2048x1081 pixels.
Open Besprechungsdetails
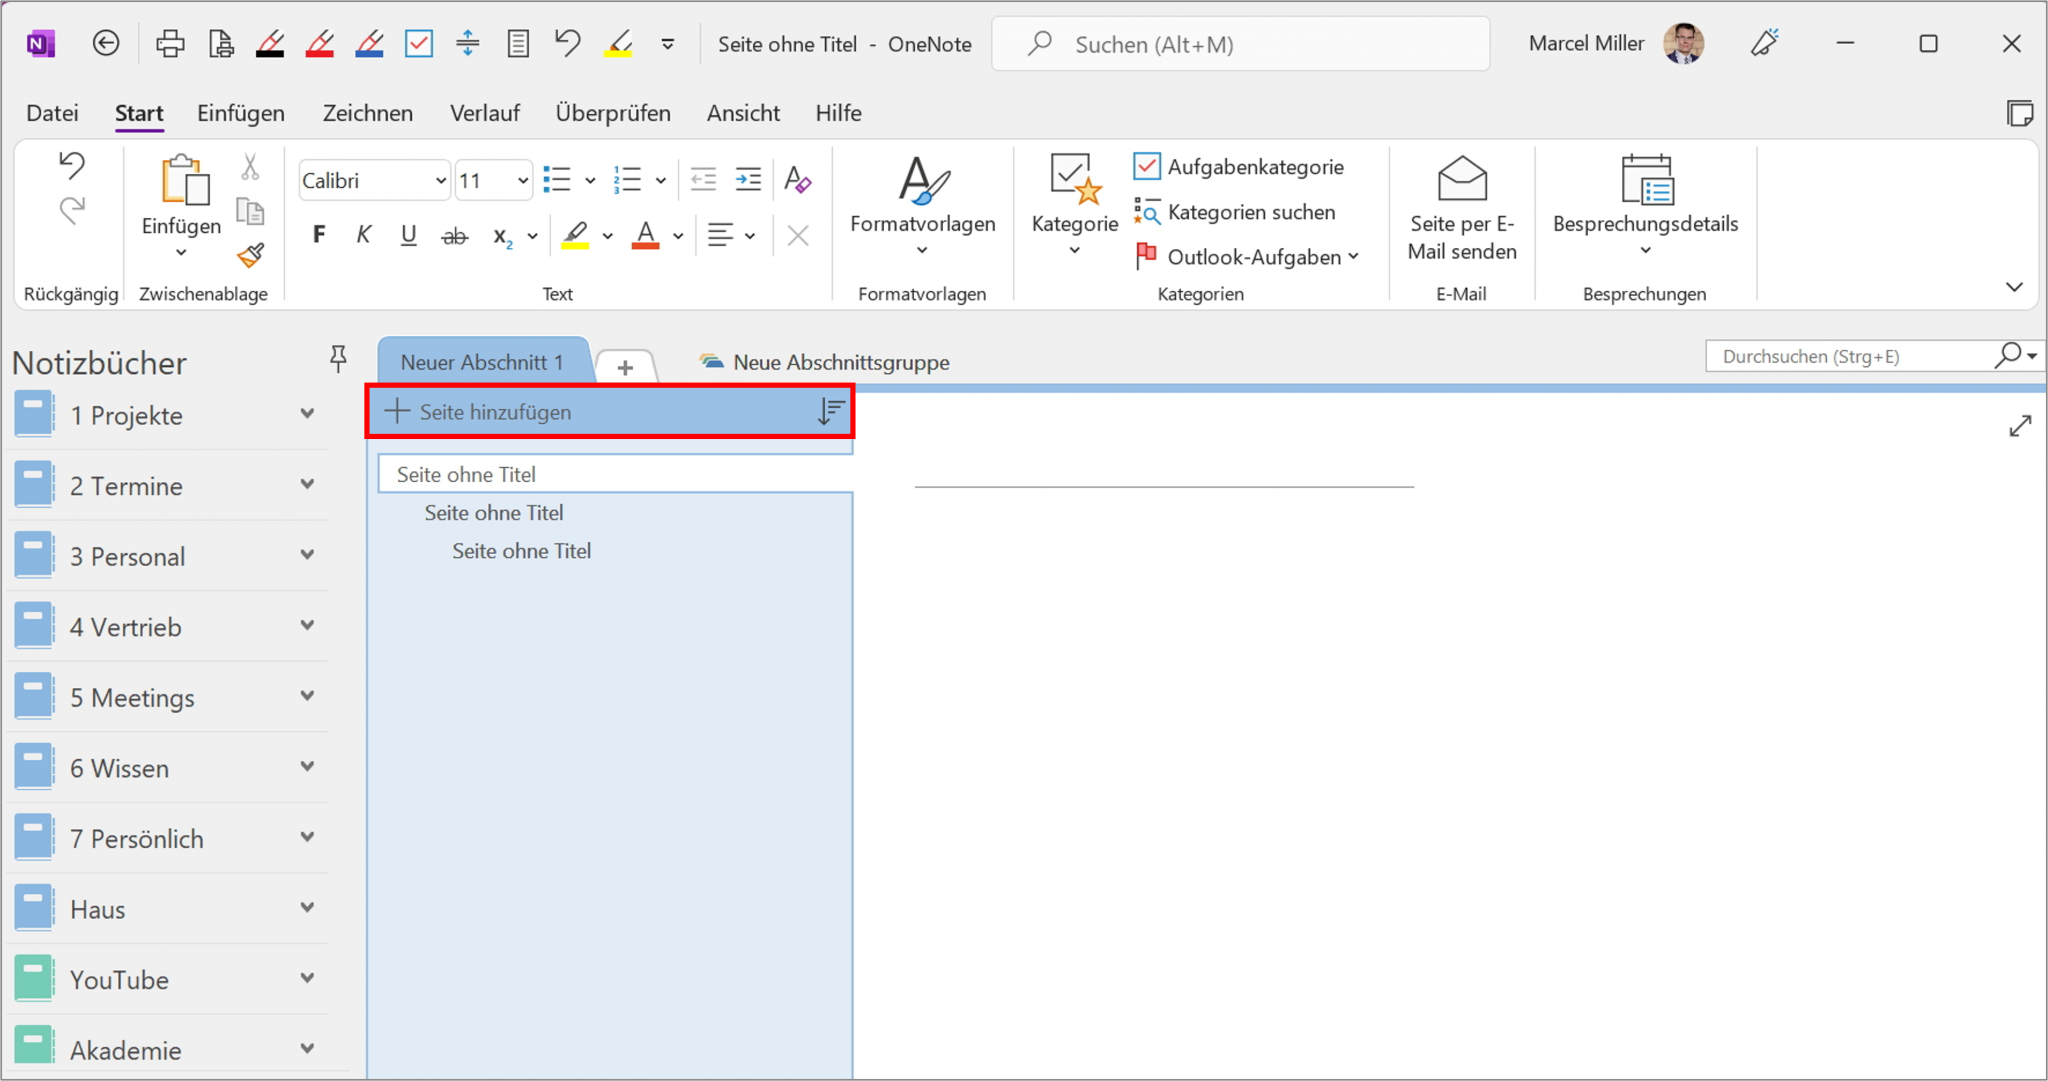tap(1645, 200)
